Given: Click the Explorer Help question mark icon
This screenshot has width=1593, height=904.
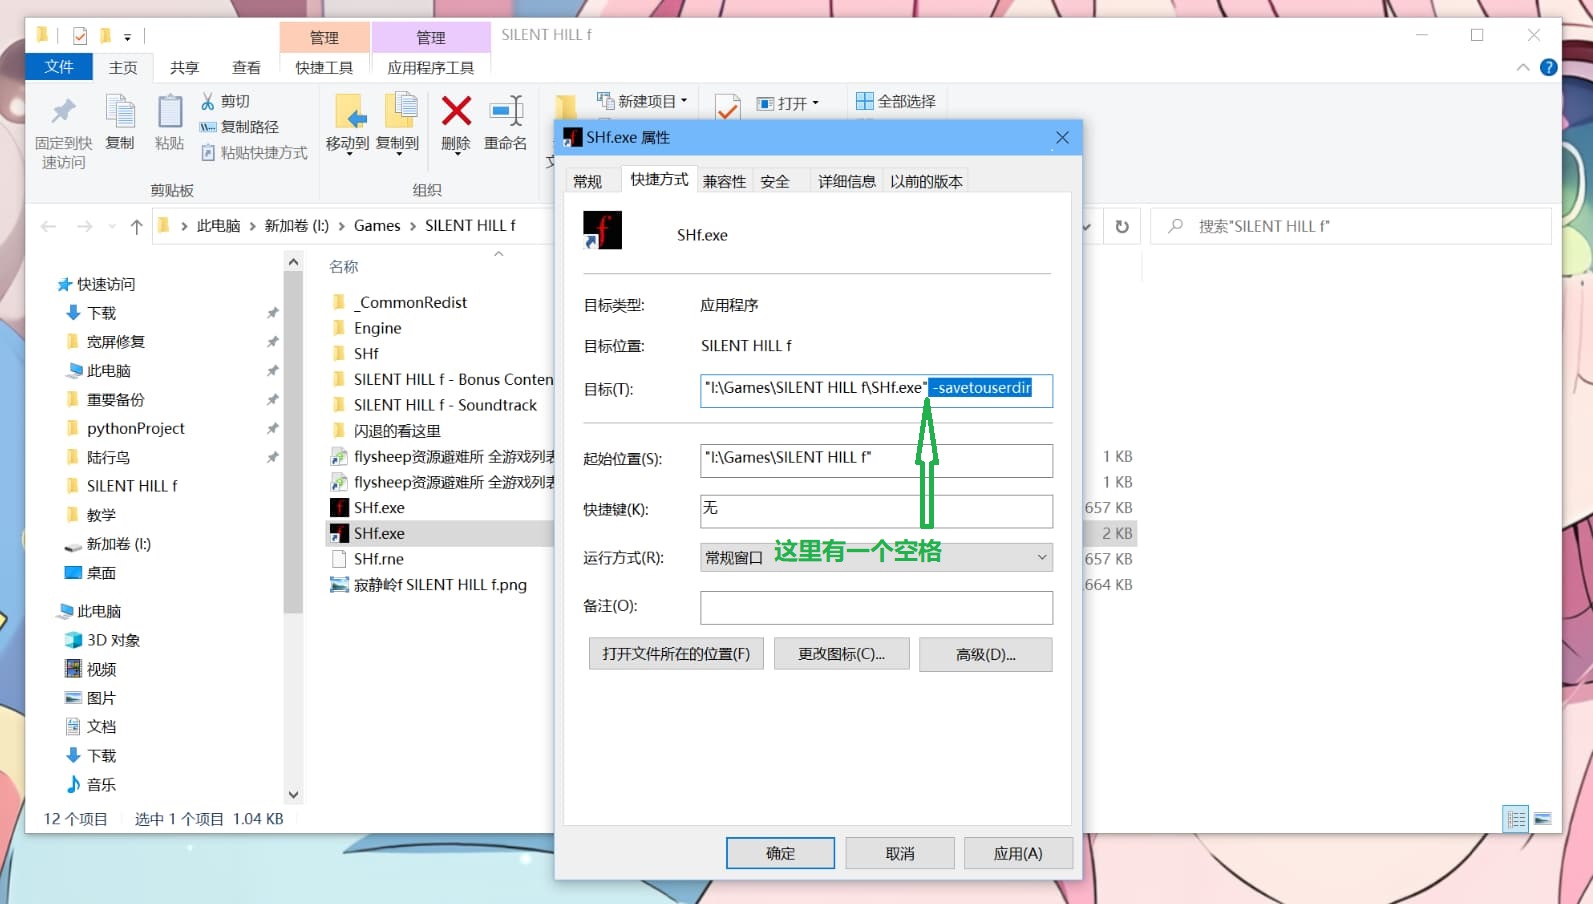Looking at the screenshot, I should [x=1548, y=68].
